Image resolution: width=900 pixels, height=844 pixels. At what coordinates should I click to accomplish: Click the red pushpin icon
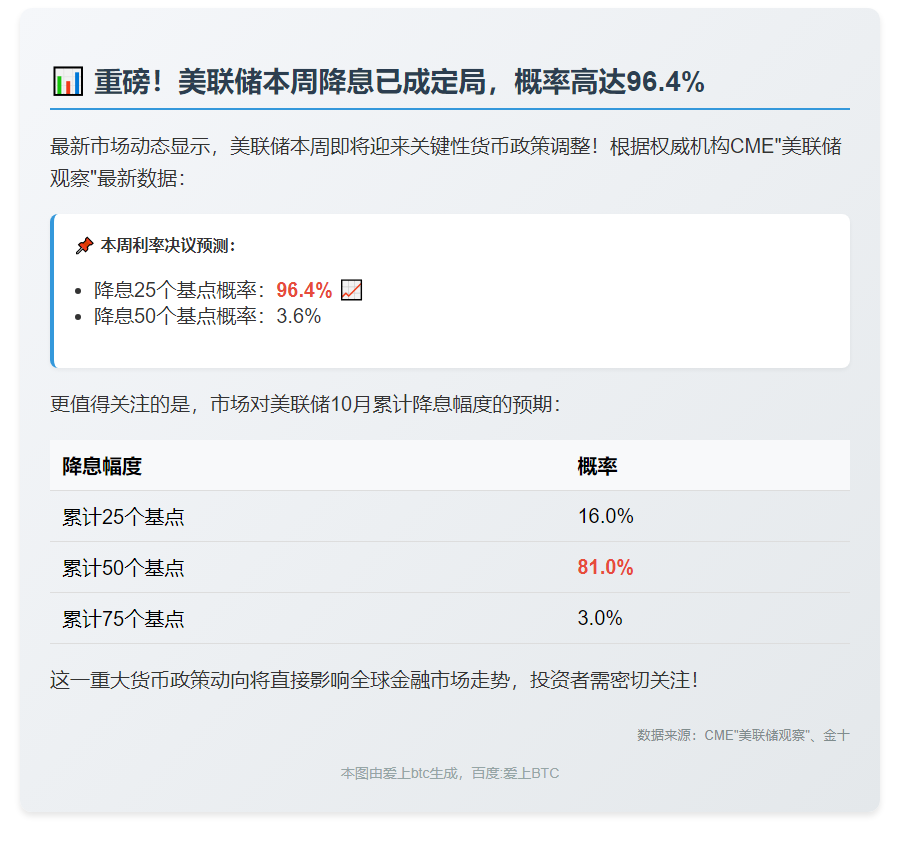click(x=84, y=246)
